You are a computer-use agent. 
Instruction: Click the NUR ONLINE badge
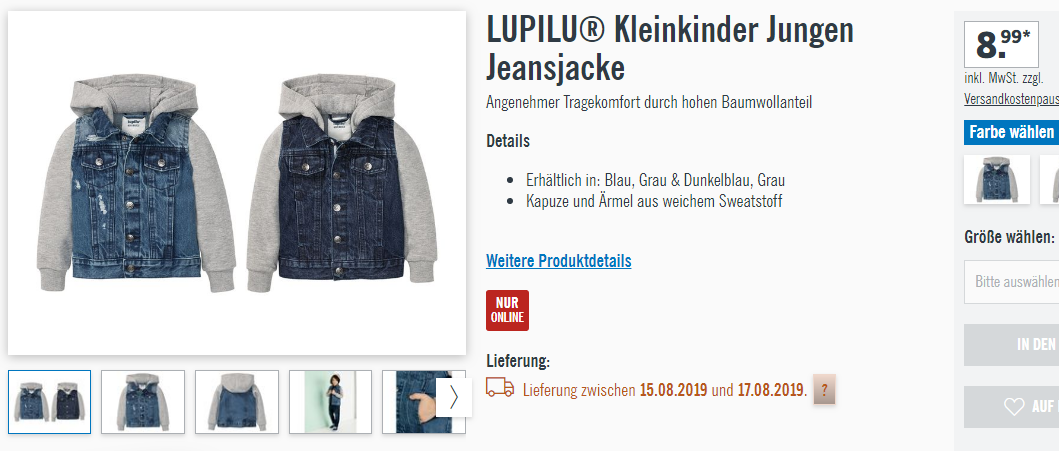(507, 311)
